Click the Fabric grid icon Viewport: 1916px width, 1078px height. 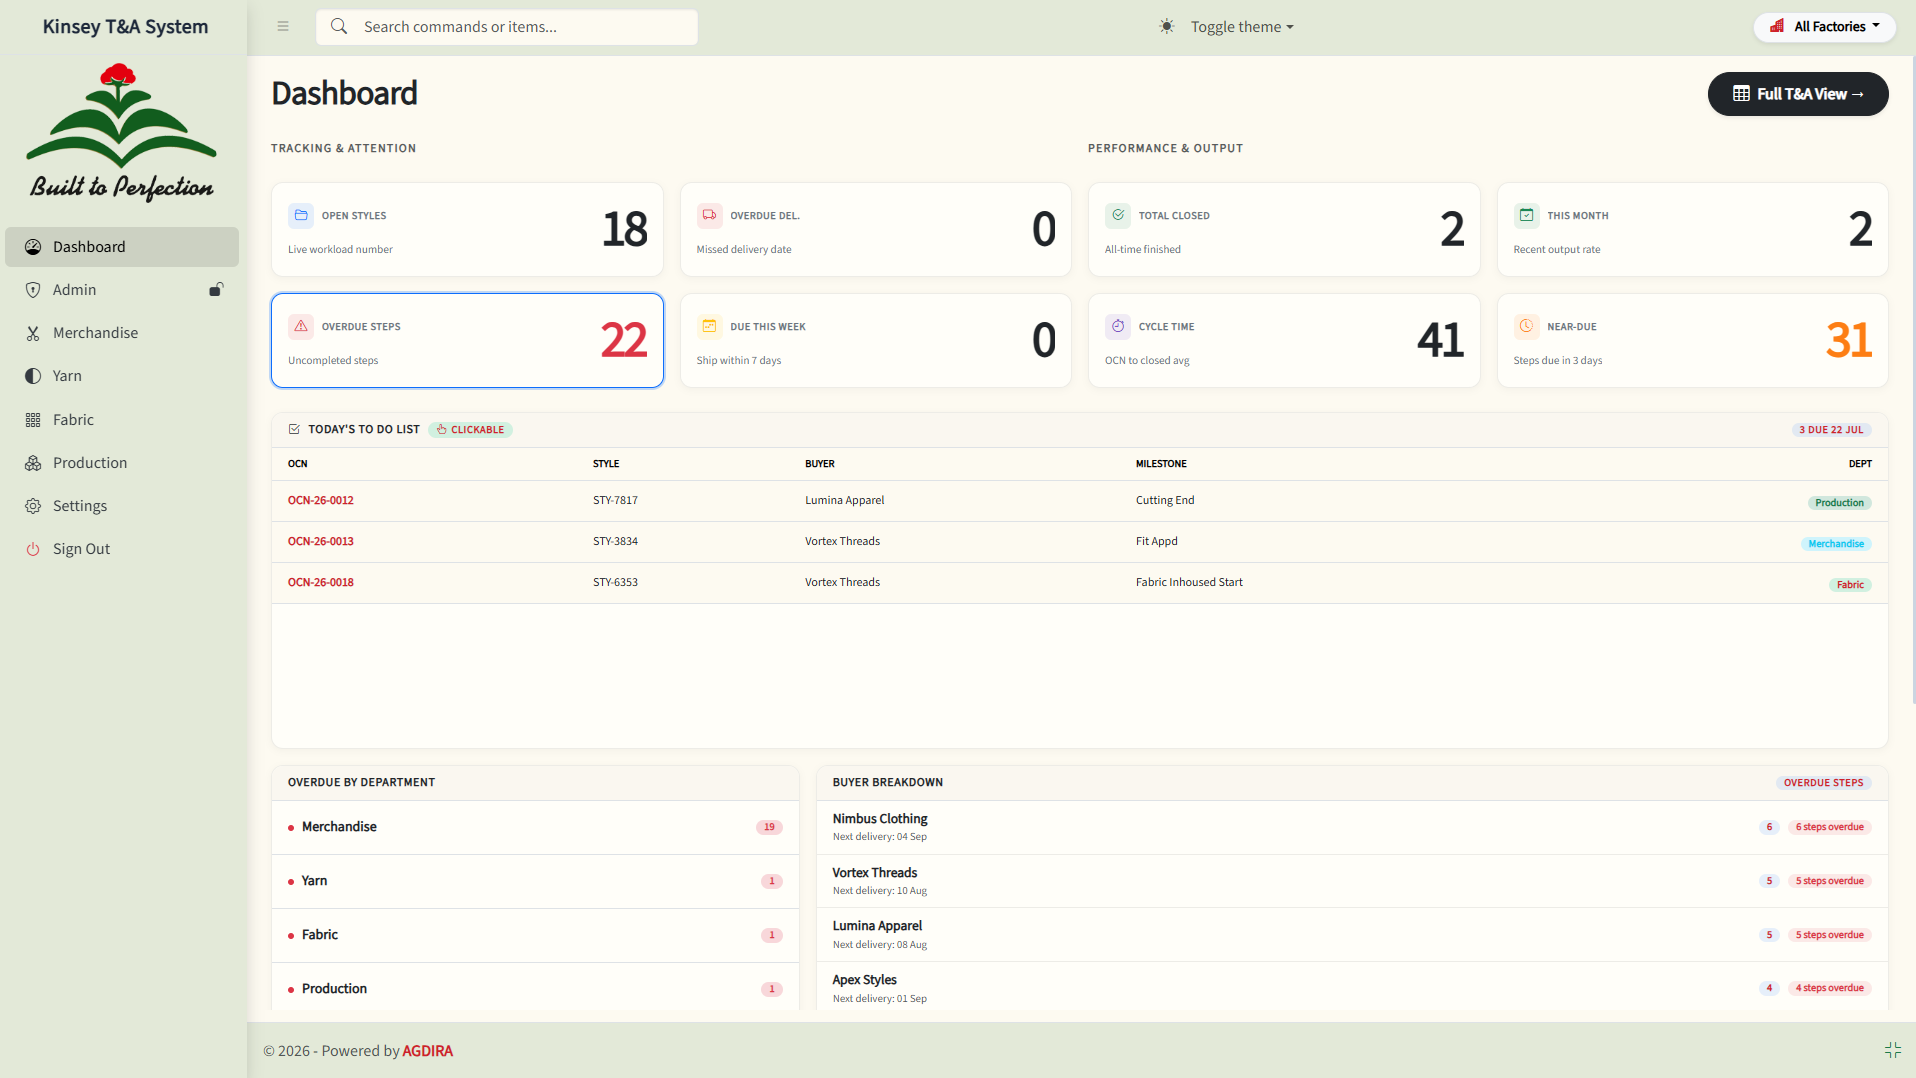pos(33,420)
